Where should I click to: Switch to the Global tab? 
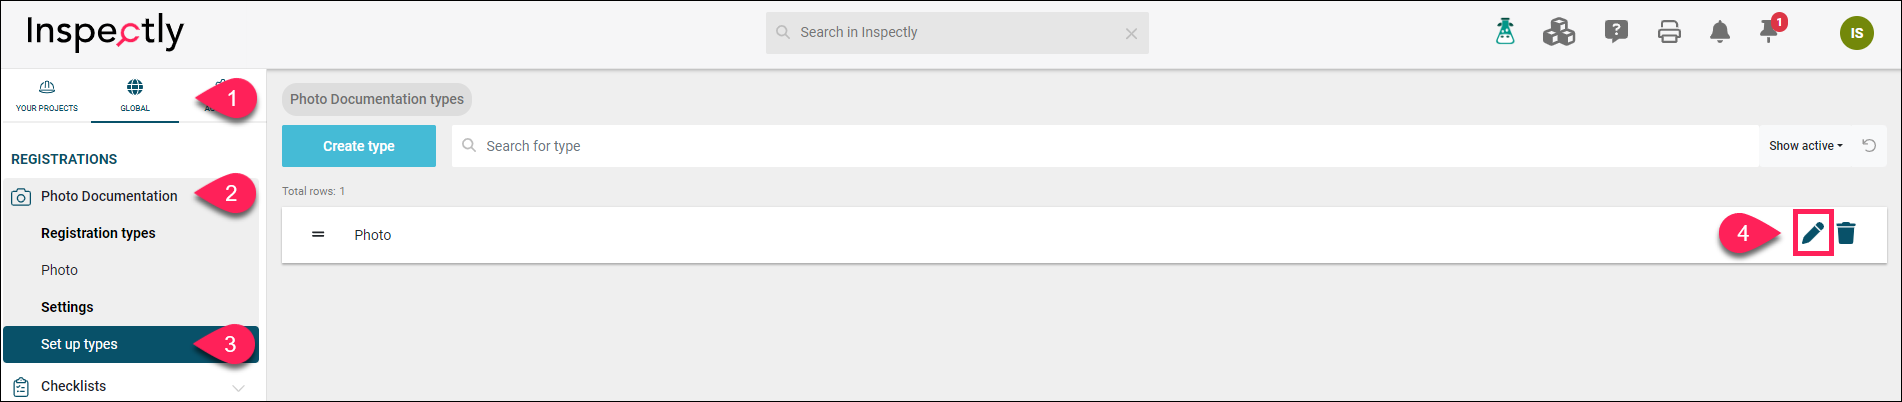135,97
